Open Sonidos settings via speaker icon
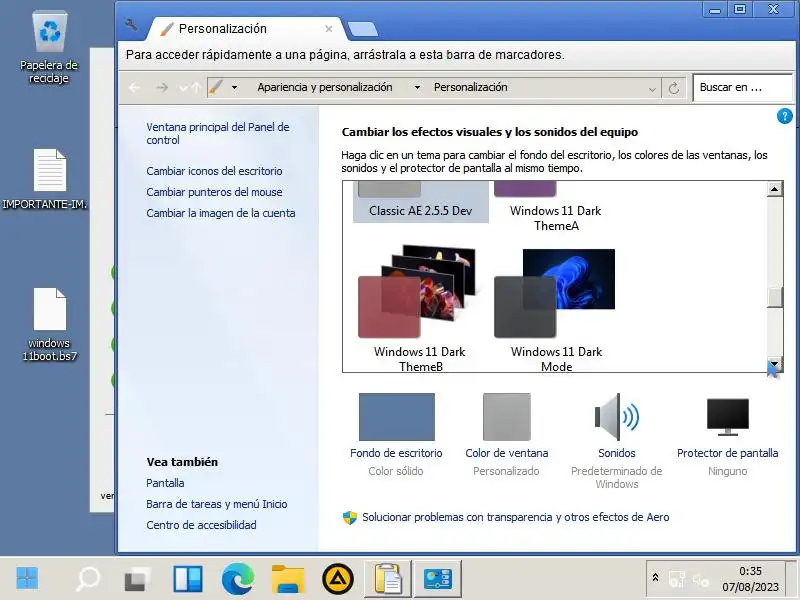This screenshot has width=800, height=600. click(617, 417)
